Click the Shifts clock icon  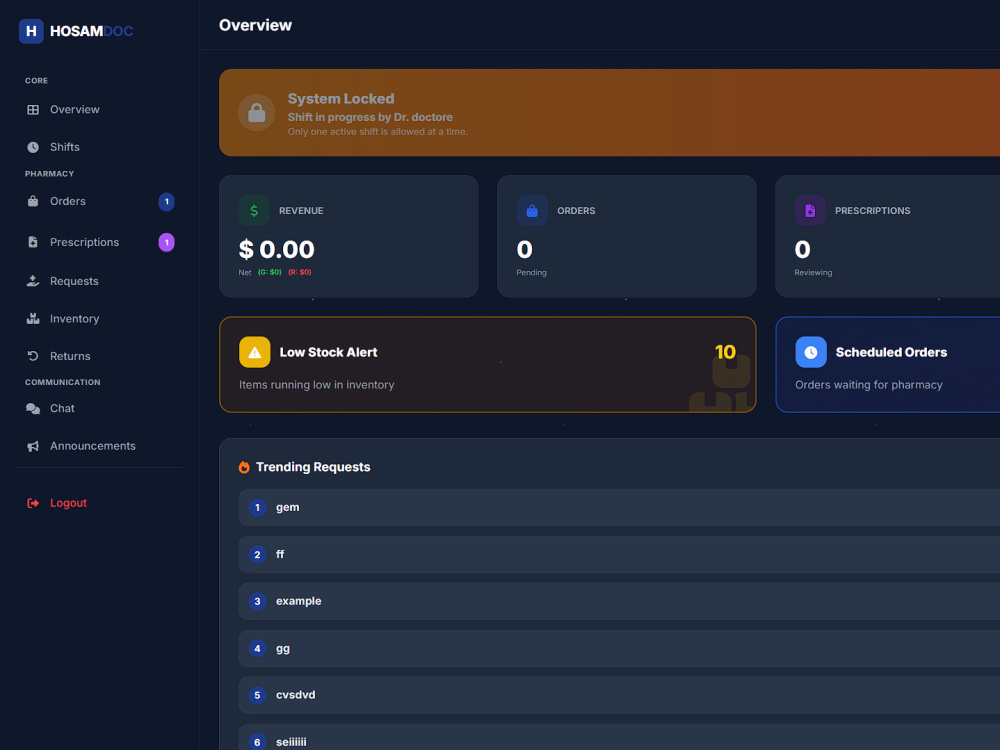coord(33,147)
